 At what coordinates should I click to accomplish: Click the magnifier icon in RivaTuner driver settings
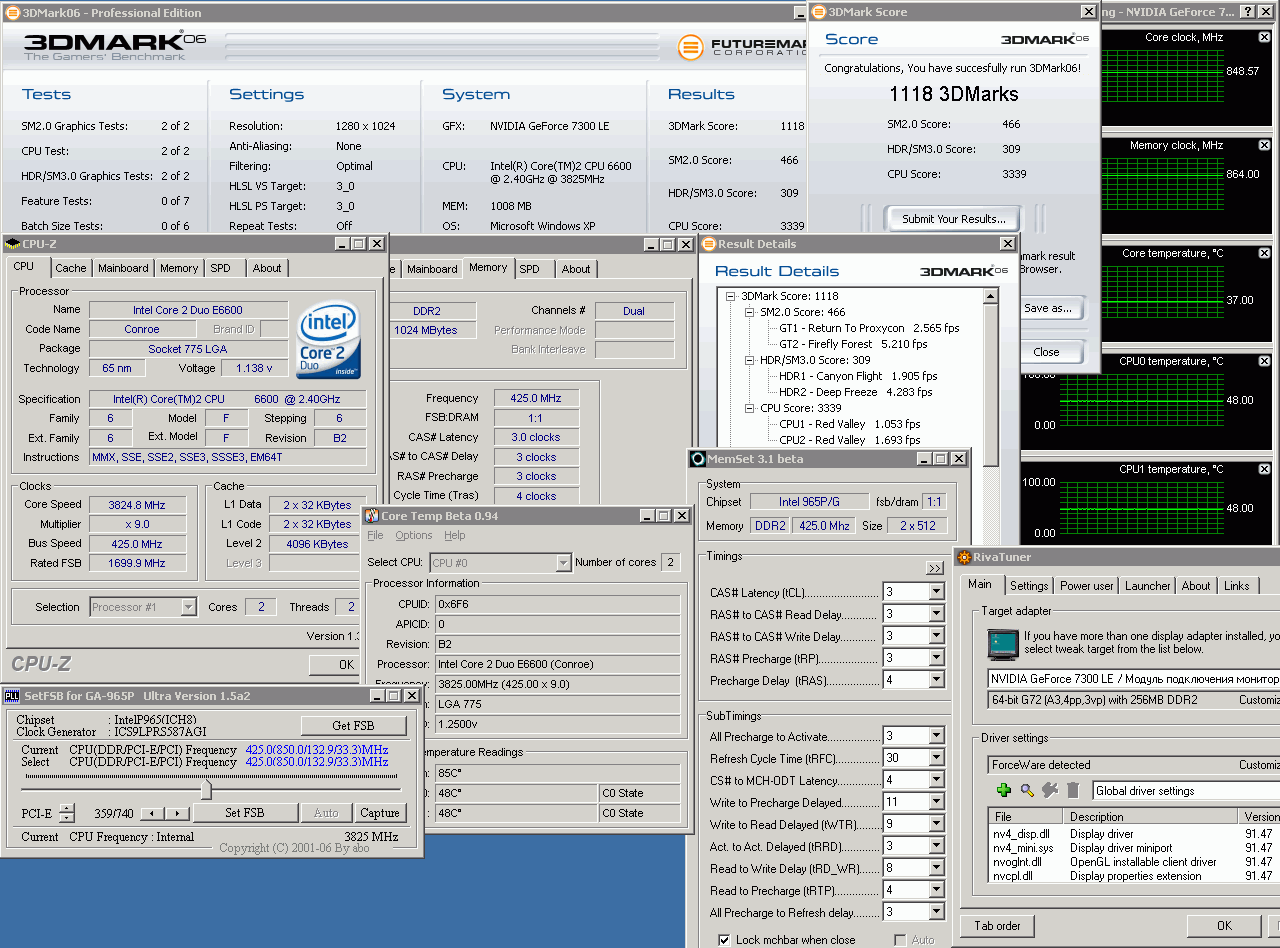1027,790
